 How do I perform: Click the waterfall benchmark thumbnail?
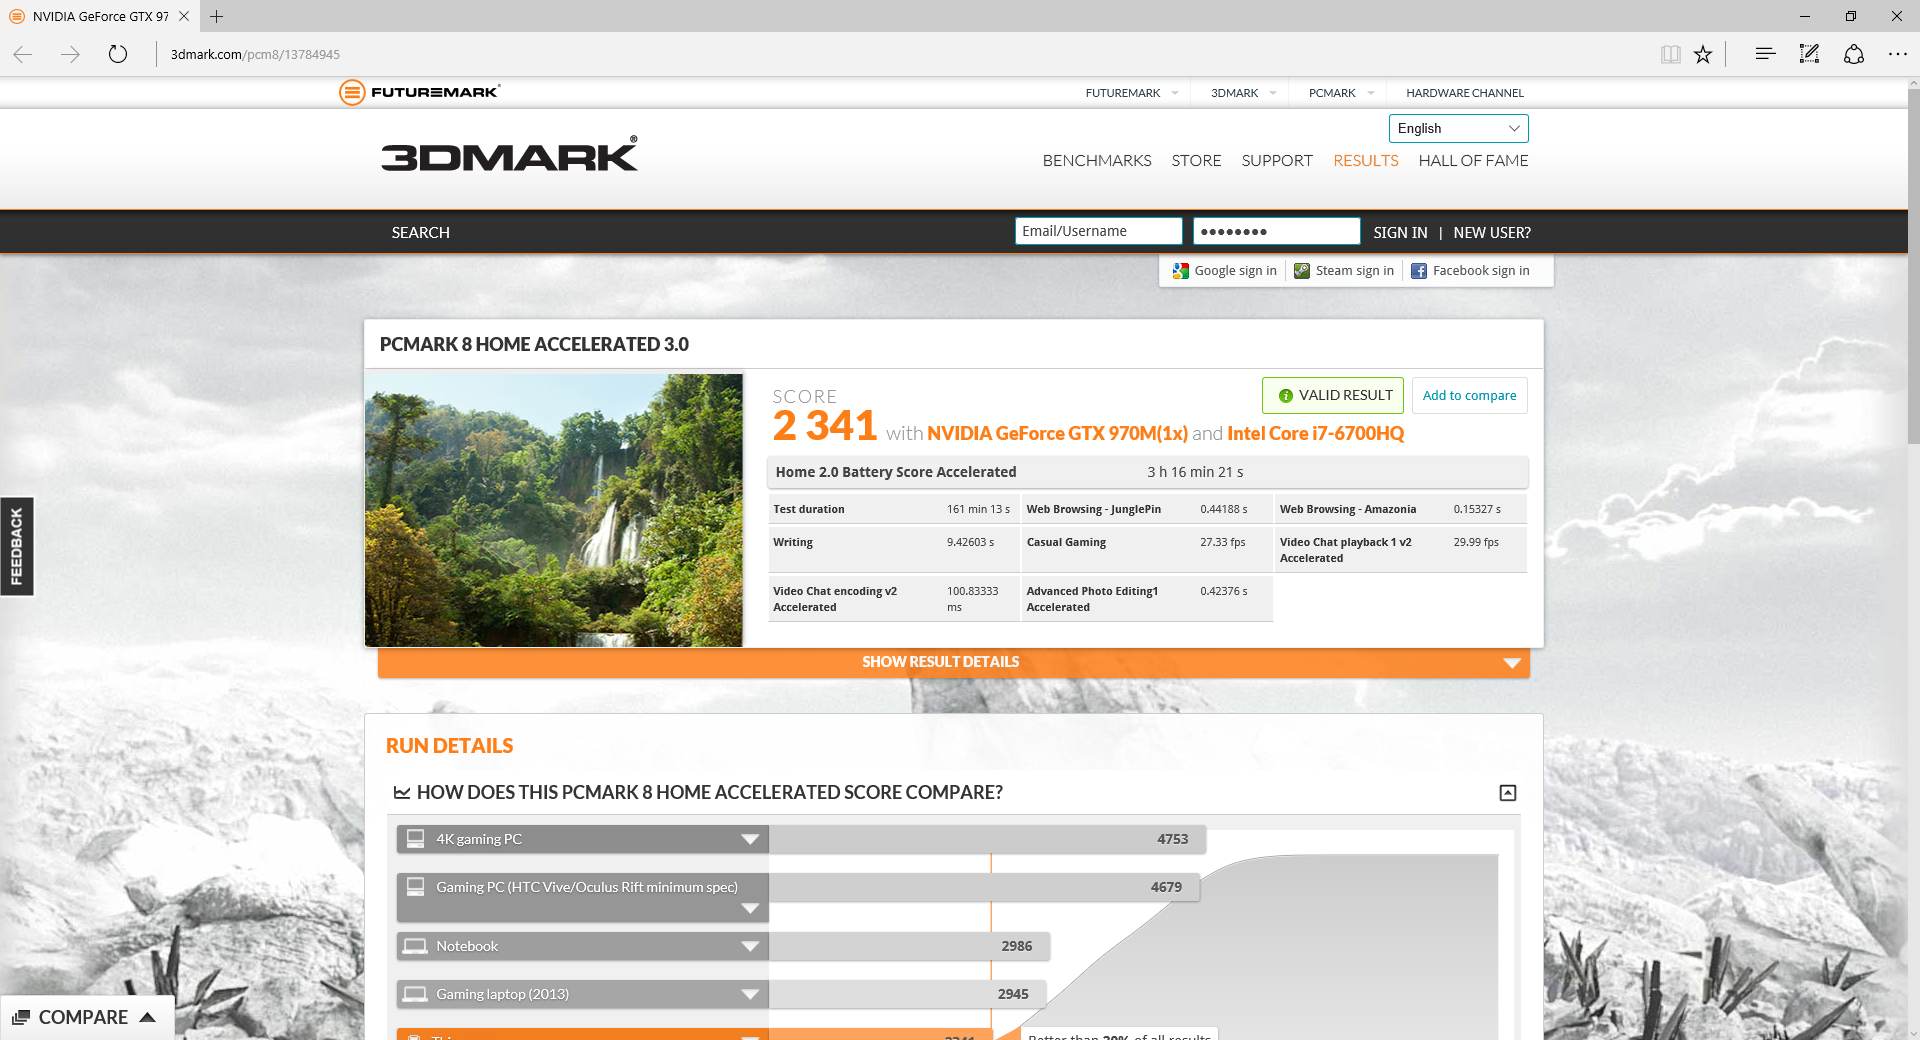[x=554, y=510]
